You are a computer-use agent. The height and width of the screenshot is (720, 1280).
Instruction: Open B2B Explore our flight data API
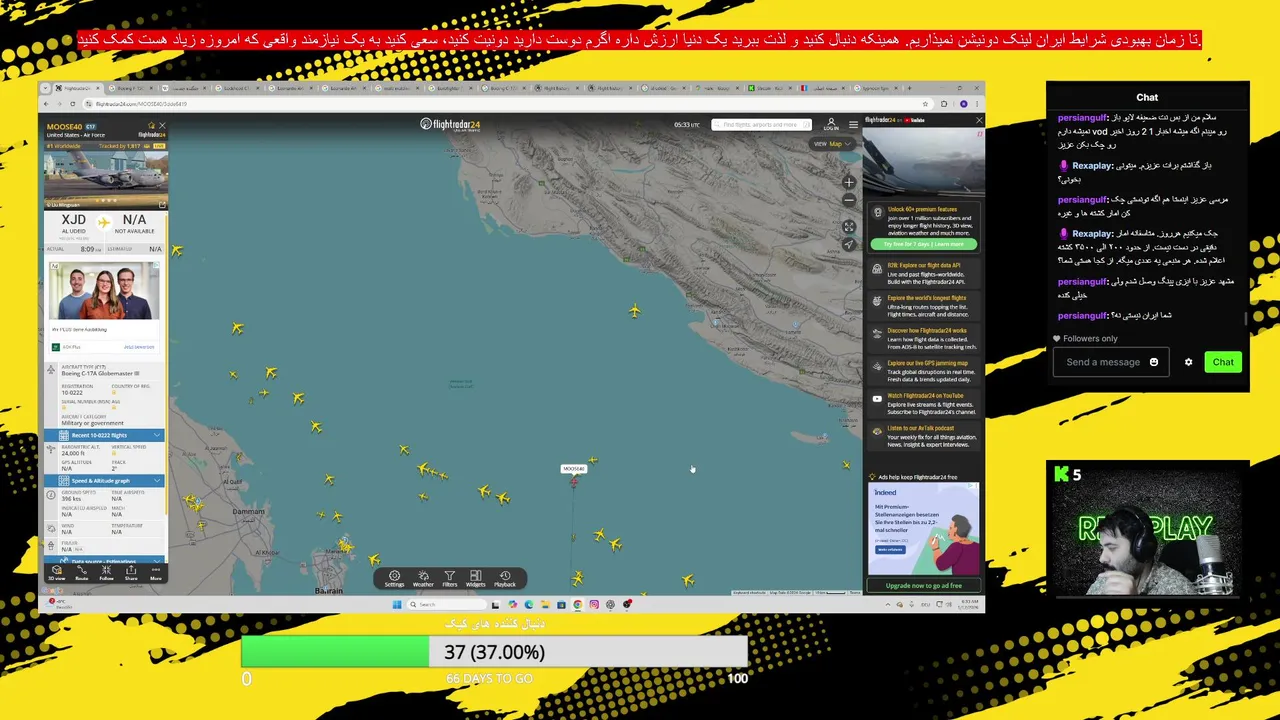click(x=923, y=273)
